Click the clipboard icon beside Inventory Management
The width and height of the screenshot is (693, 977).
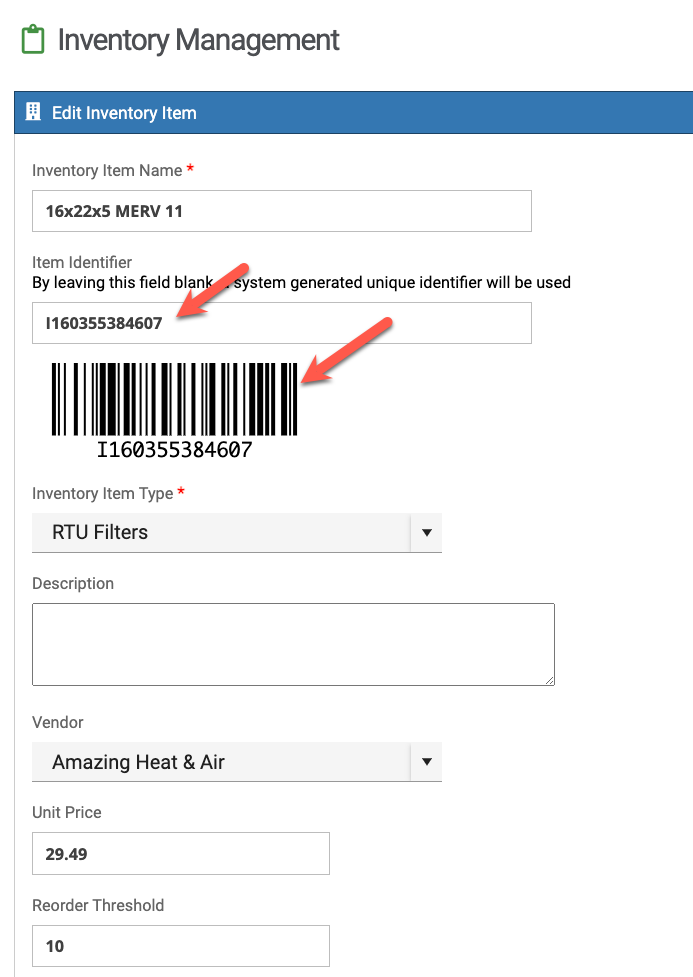33,41
